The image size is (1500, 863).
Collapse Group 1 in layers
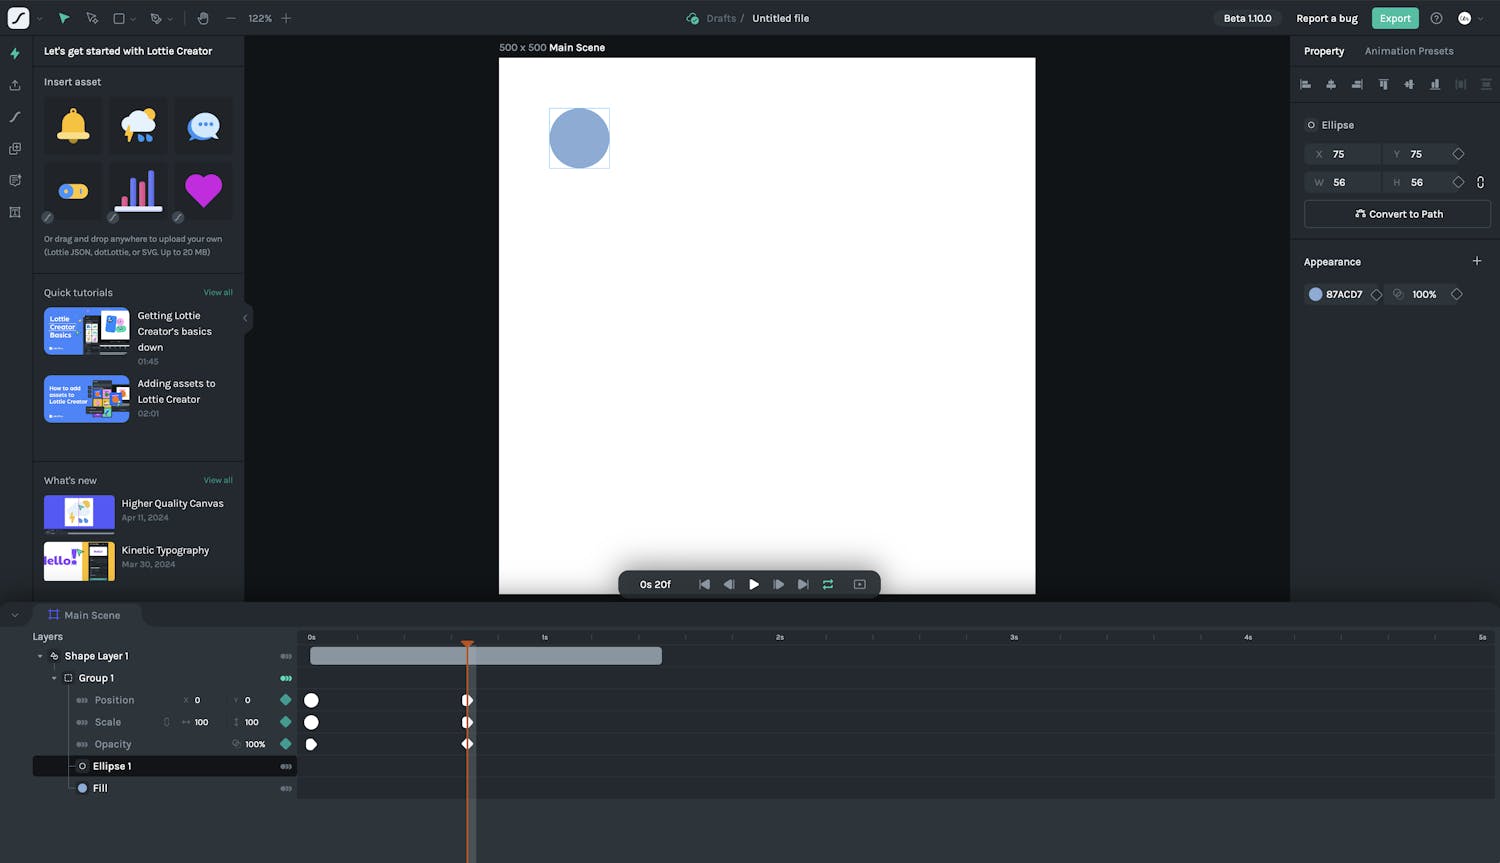click(54, 678)
